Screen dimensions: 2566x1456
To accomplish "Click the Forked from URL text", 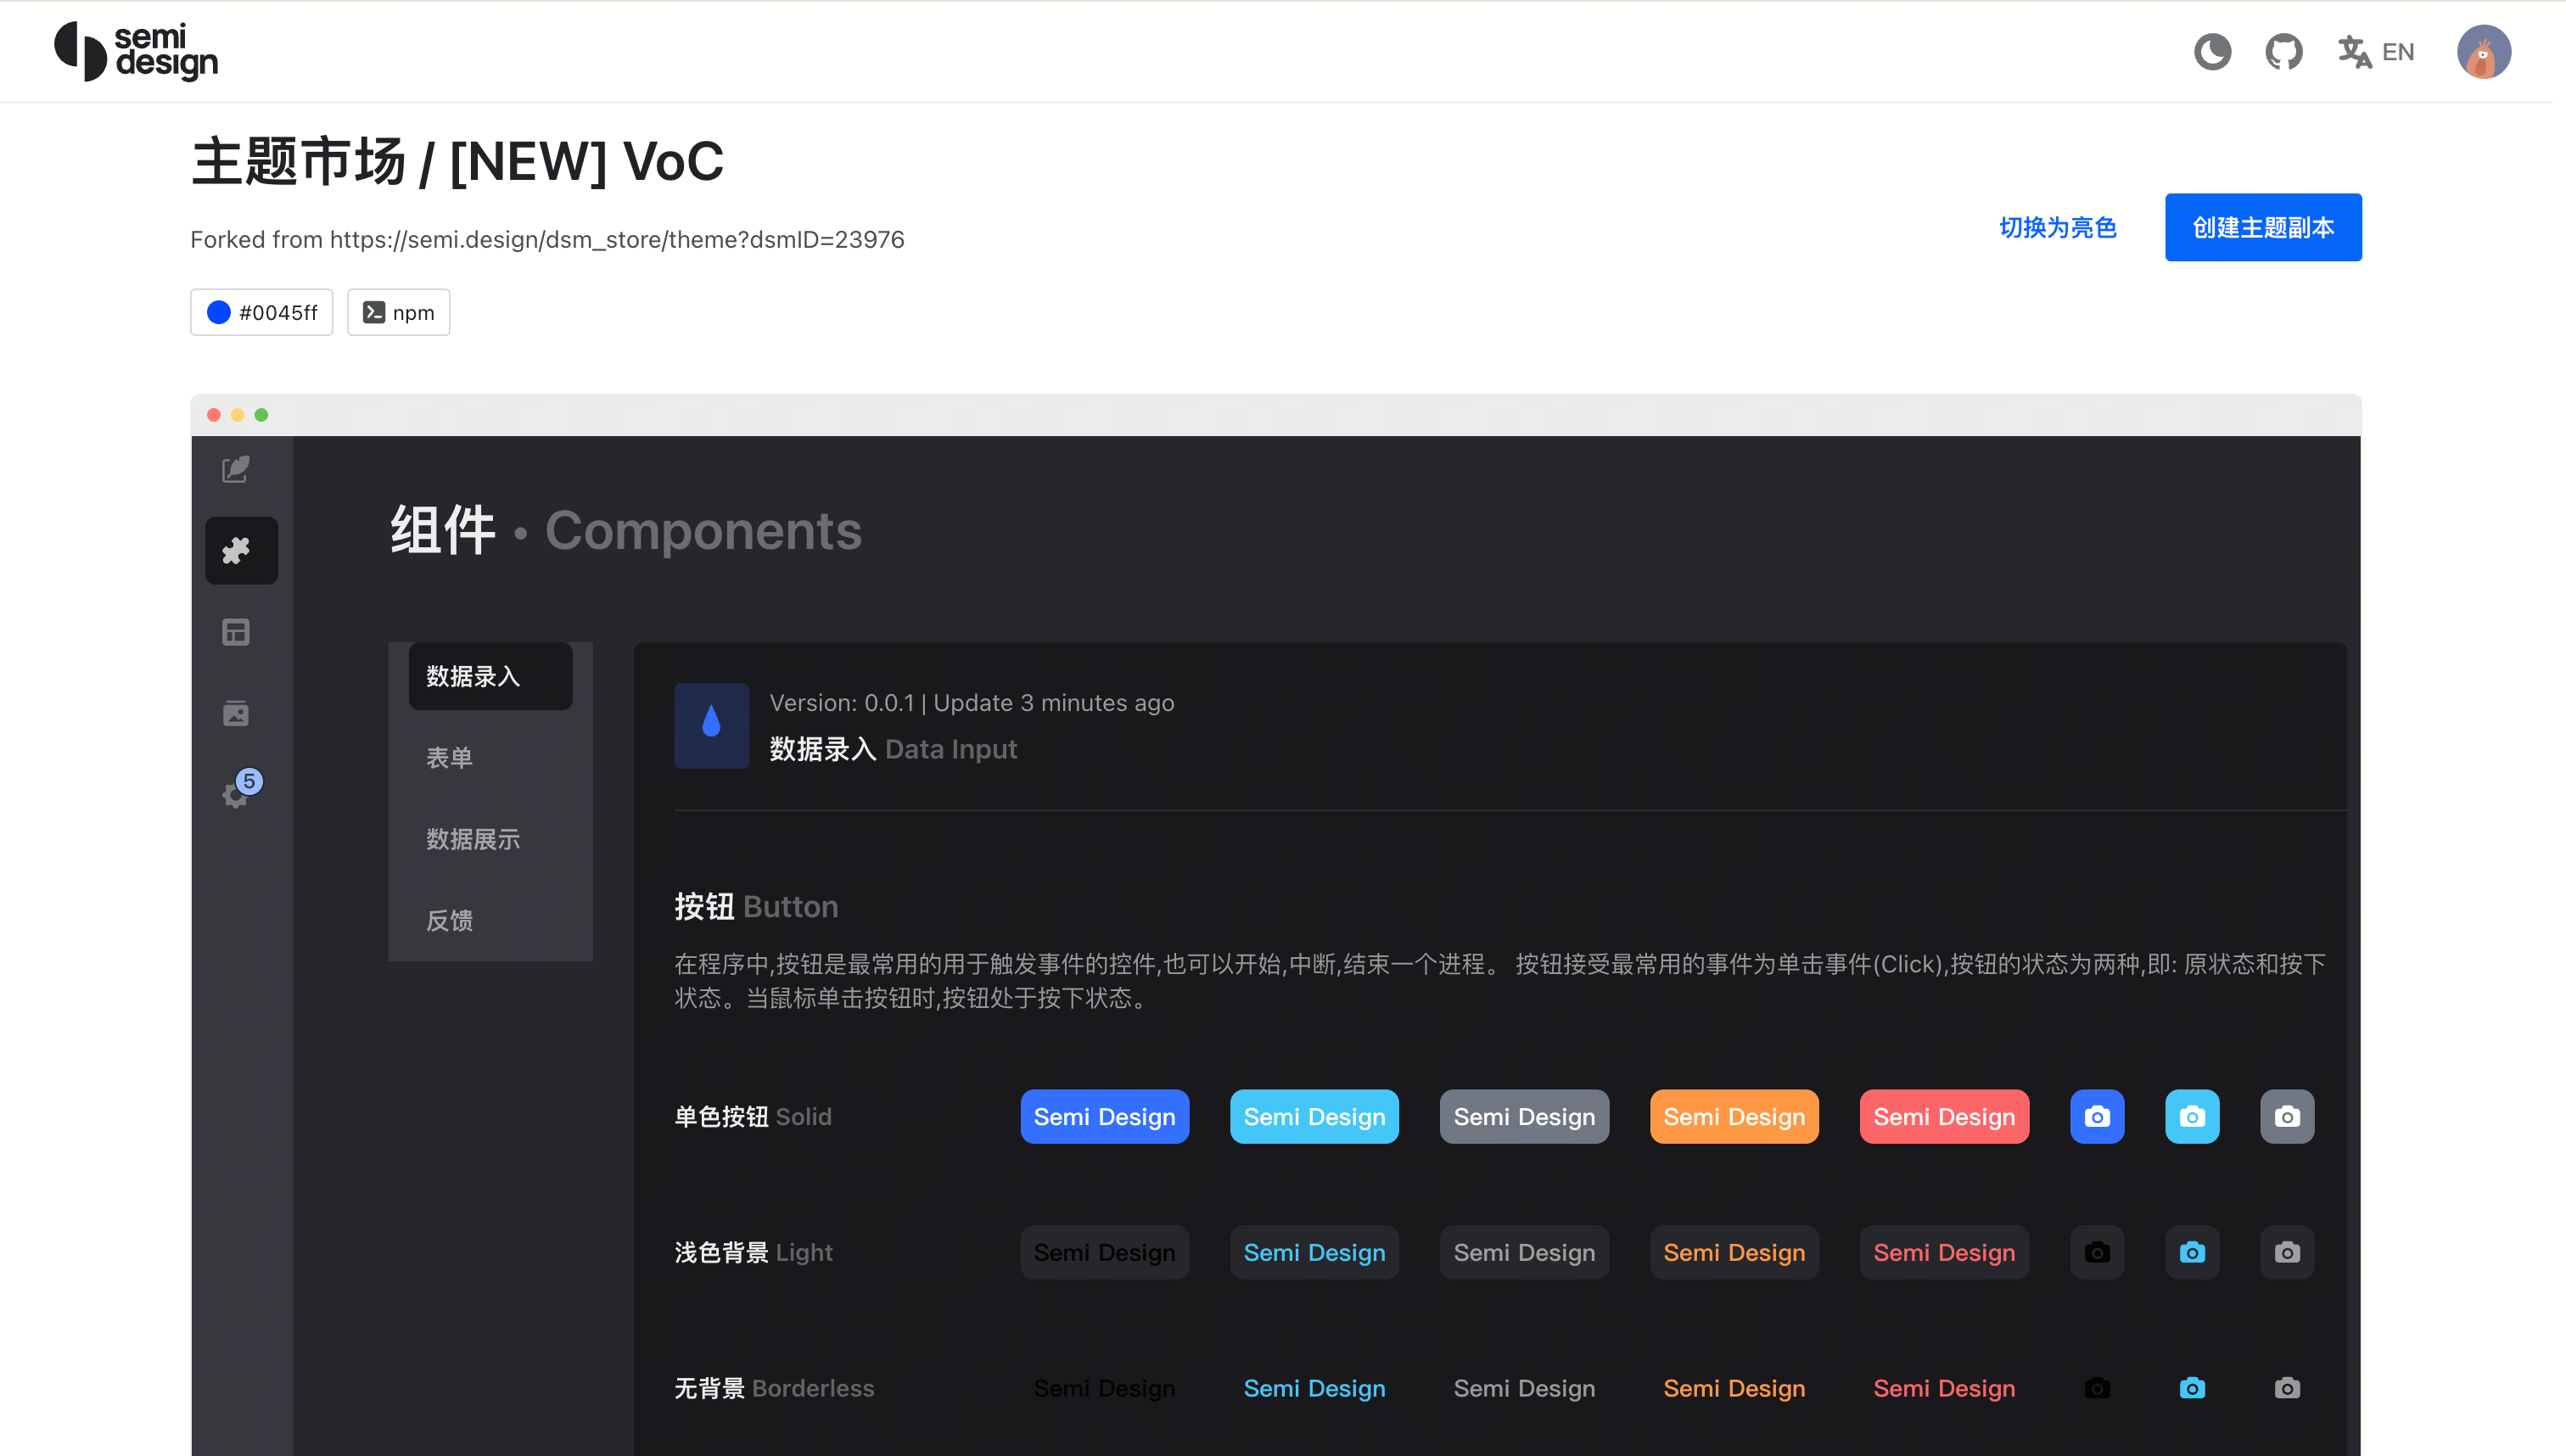I will click(x=547, y=240).
